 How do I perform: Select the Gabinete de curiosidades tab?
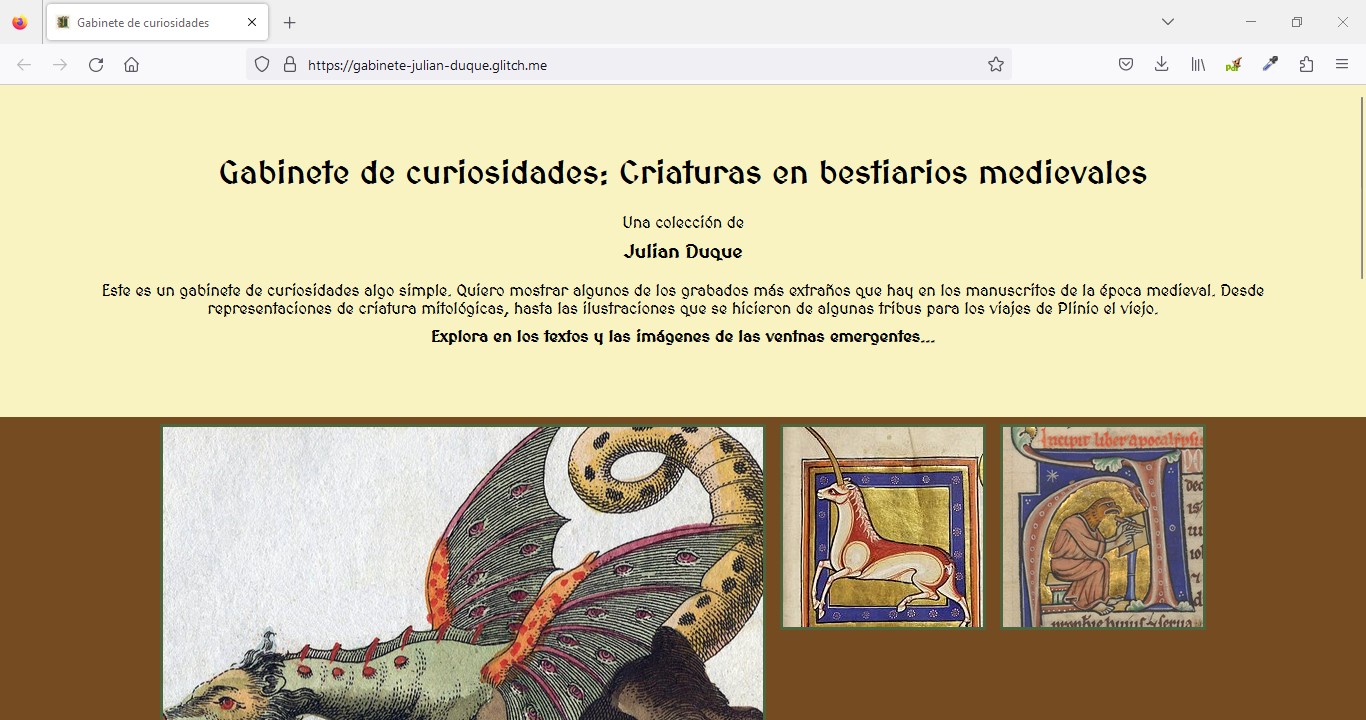point(157,22)
